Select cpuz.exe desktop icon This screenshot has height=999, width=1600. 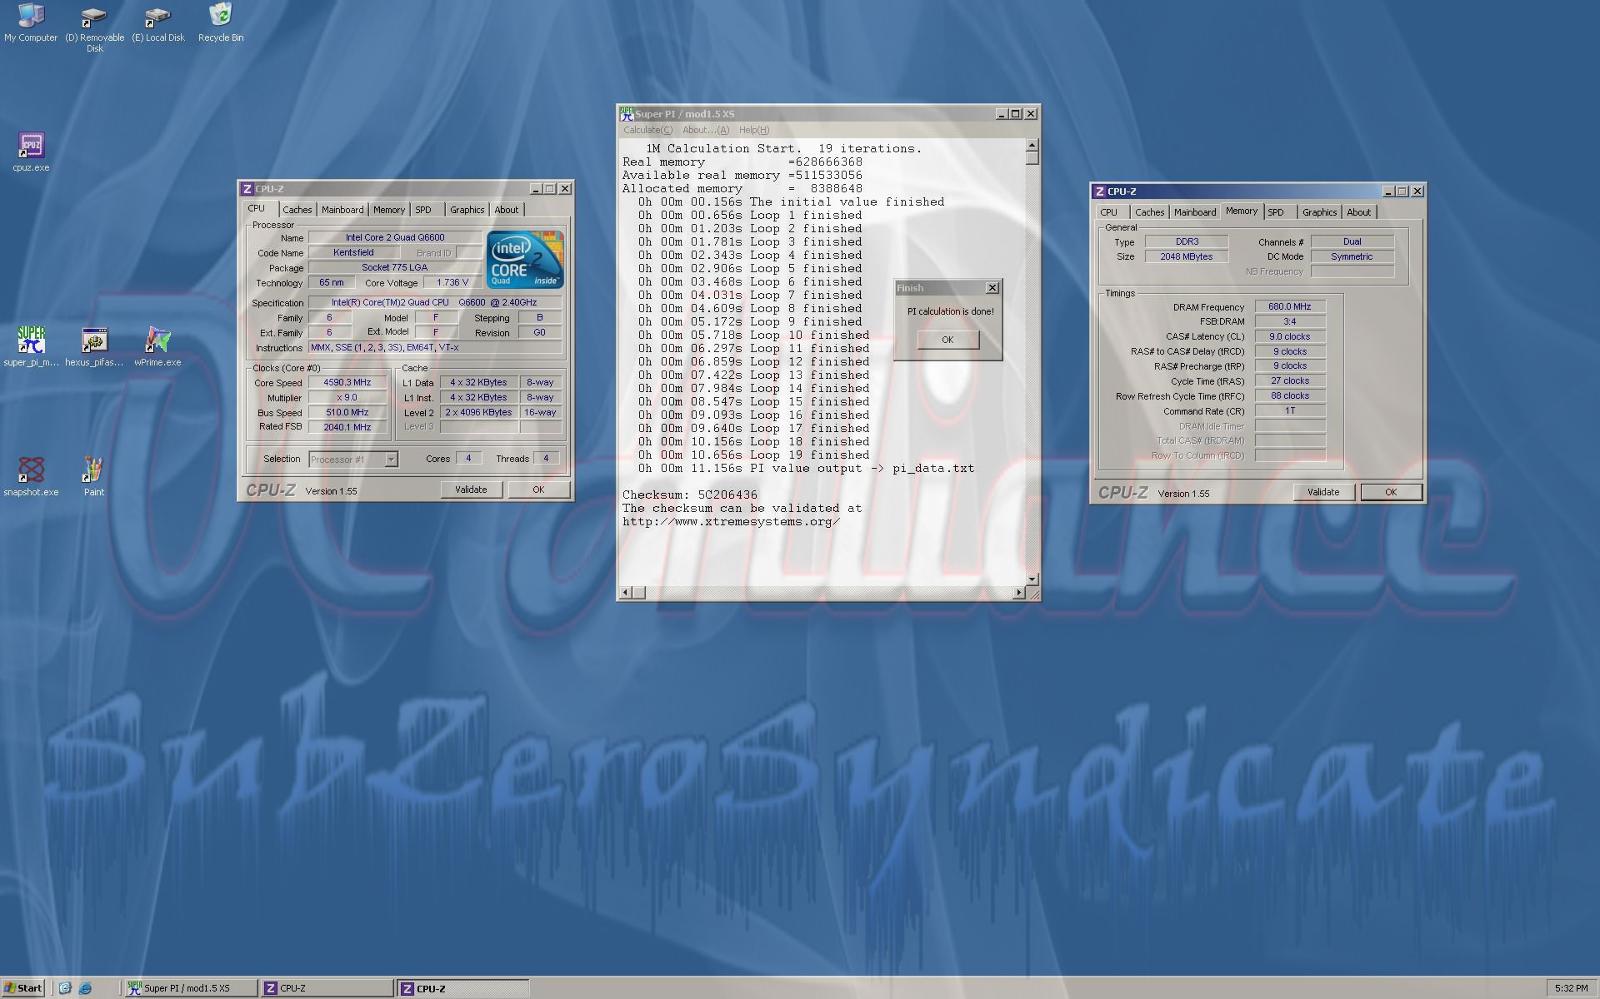(31, 152)
